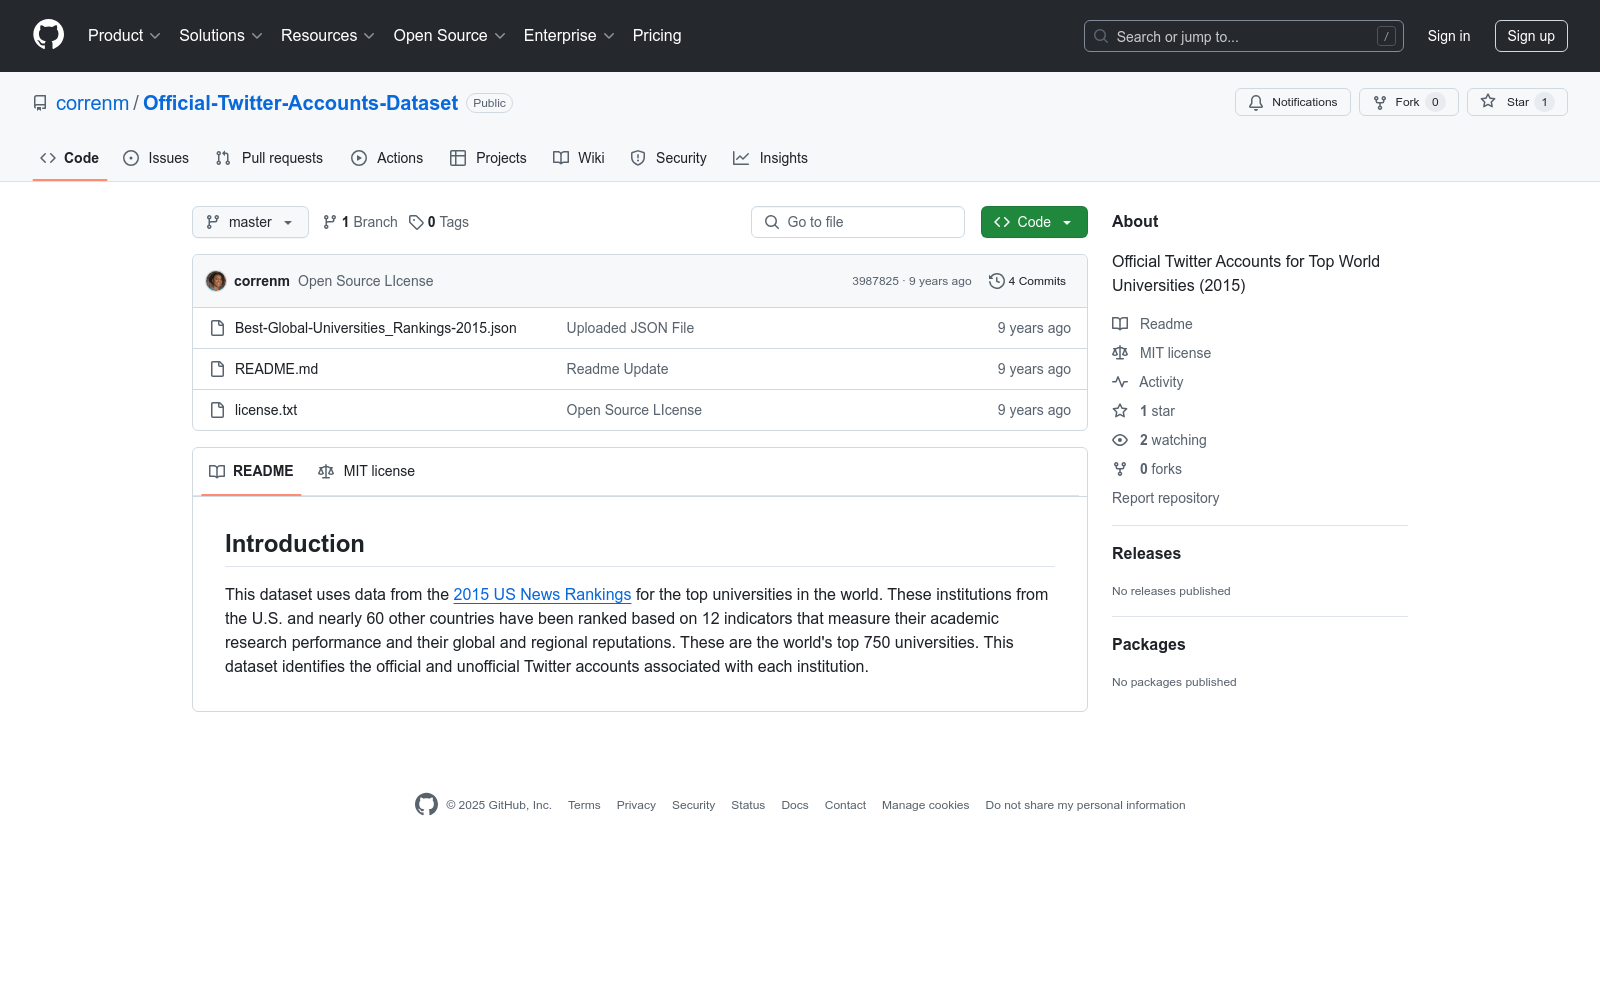The image size is (1600, 1000).
Task: Click the fork icon in Fork button
Action: click(x=1380, y=102)
